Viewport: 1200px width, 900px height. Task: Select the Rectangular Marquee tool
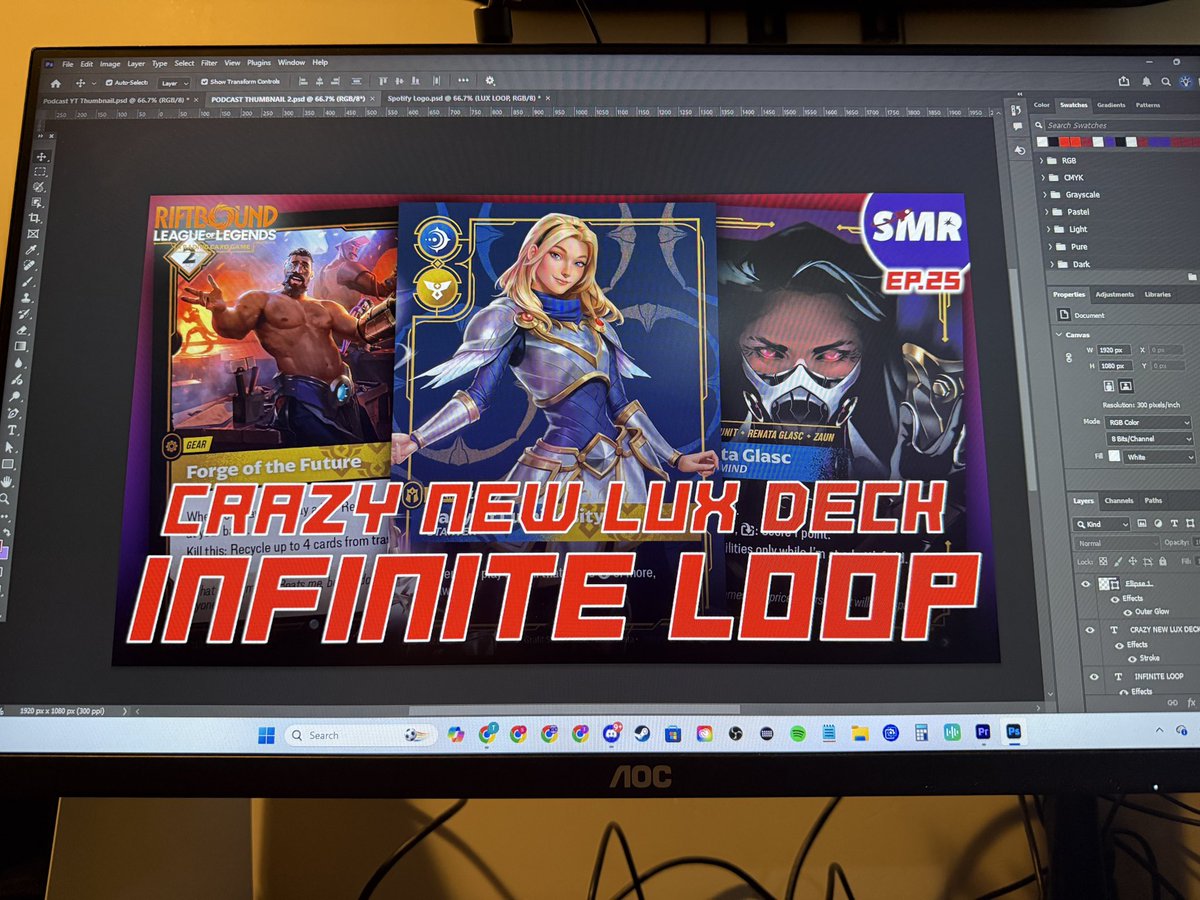pyautogui.click(x=39, y=172)
